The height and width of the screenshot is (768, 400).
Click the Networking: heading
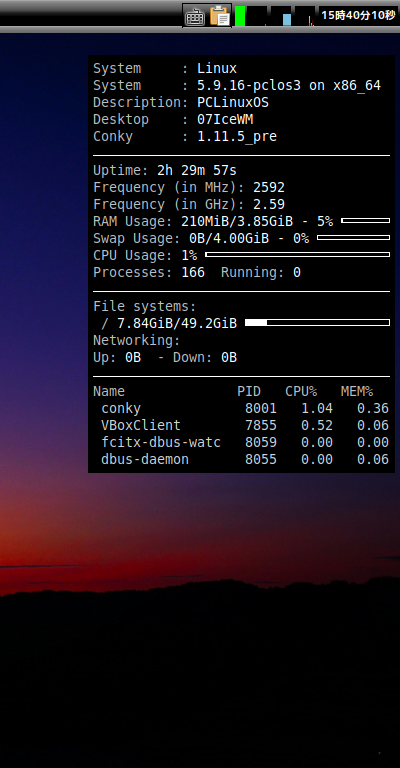[137, 340]
